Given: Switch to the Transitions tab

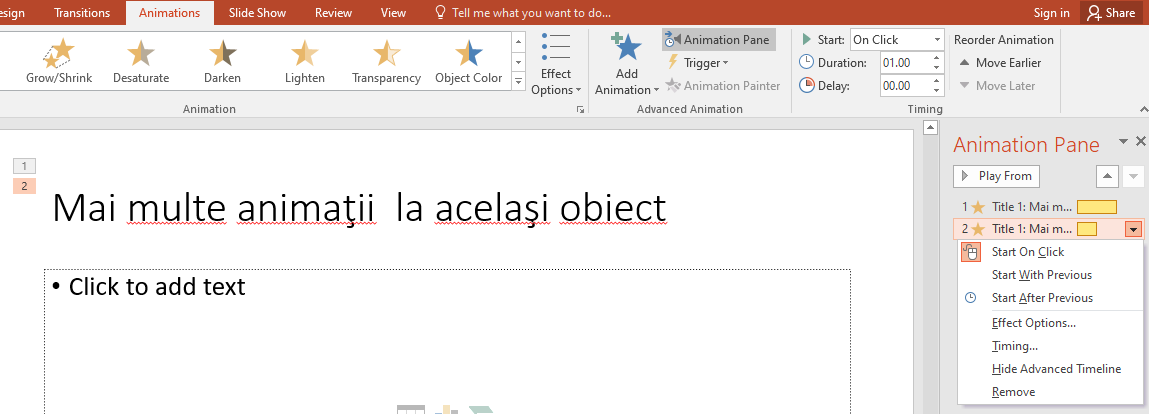Looking at the screenshot, I should 83,13.
